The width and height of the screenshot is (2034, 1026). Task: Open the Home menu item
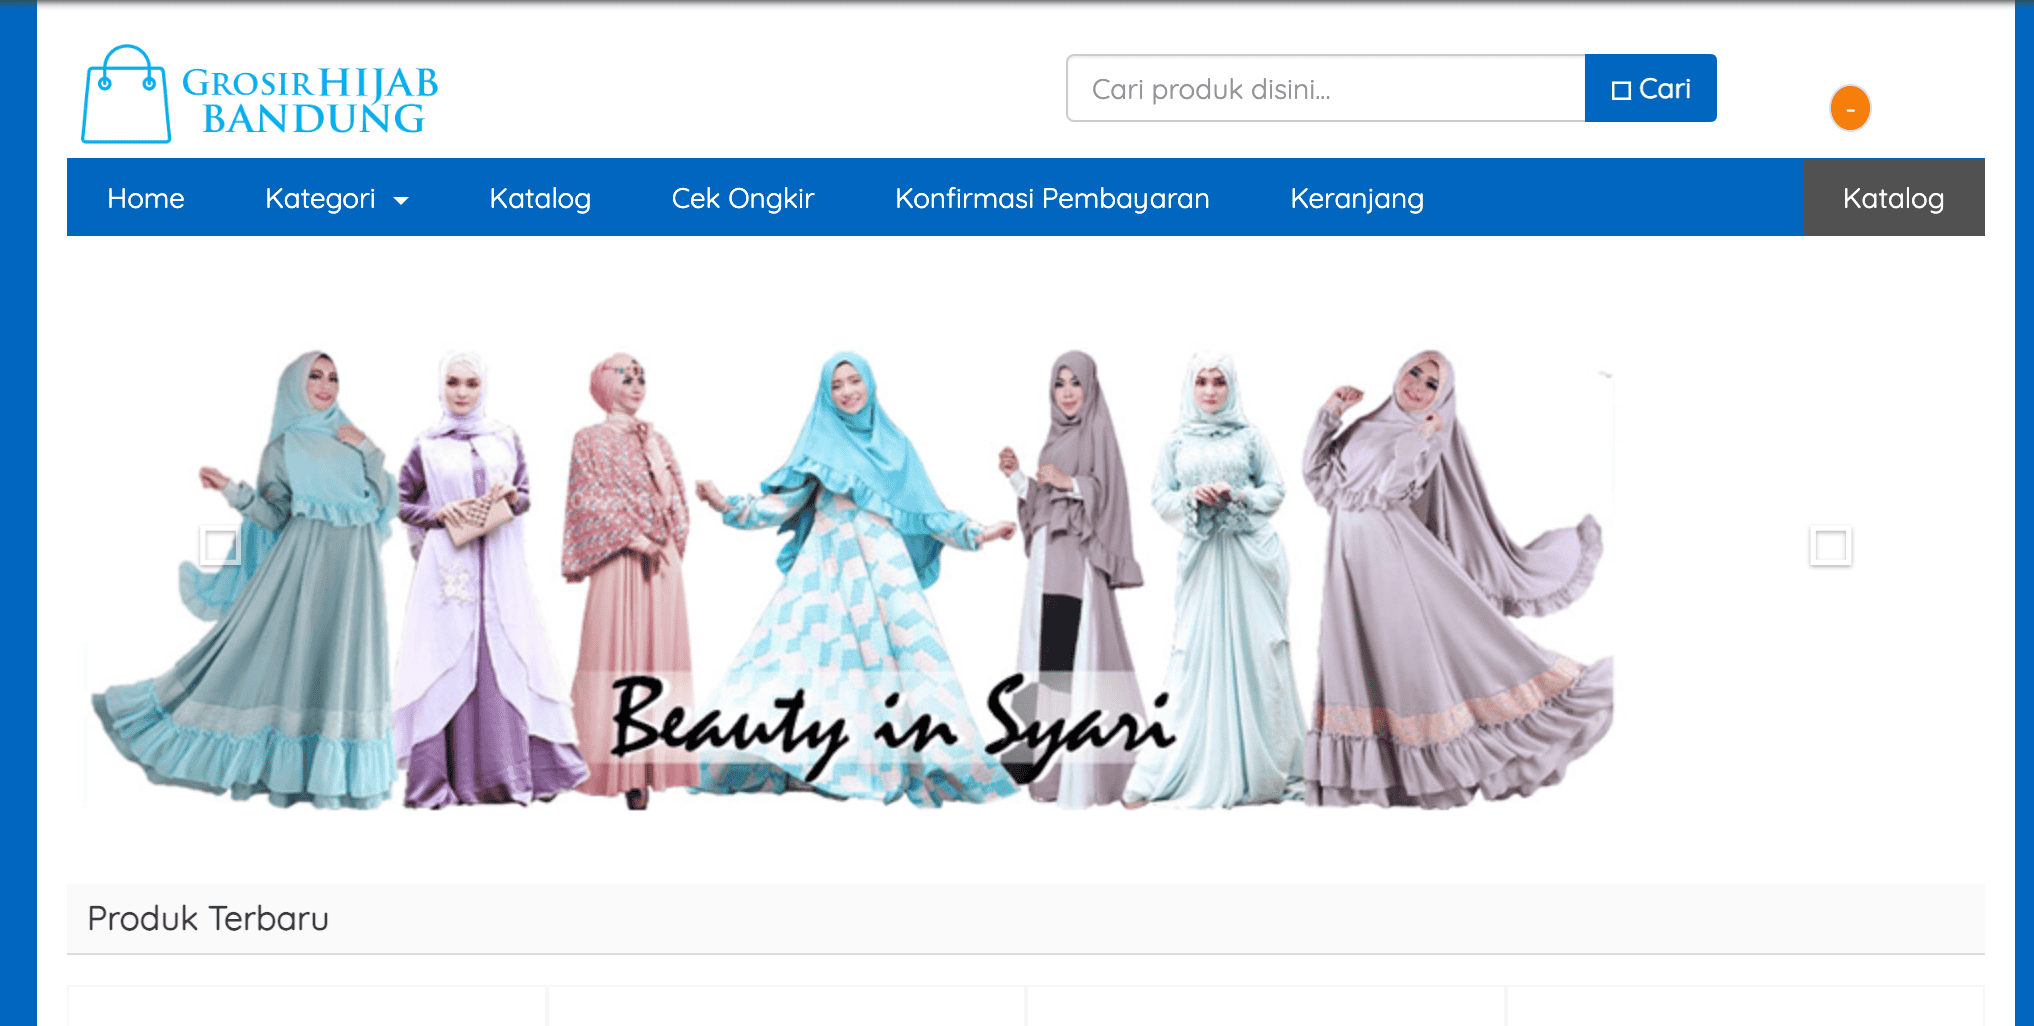pos(146,198)
